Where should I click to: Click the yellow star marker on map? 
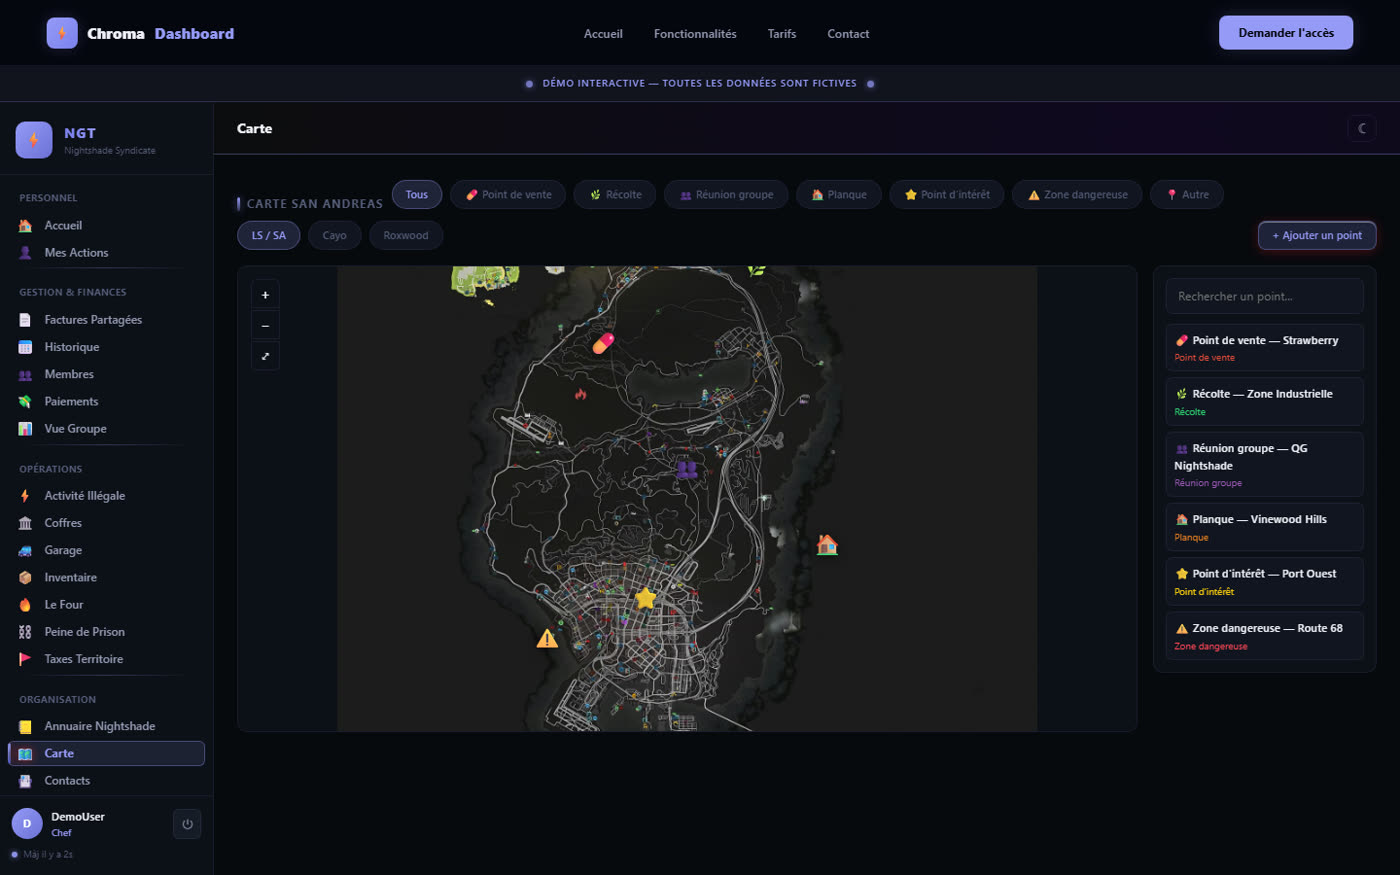(x=646, y=598)
